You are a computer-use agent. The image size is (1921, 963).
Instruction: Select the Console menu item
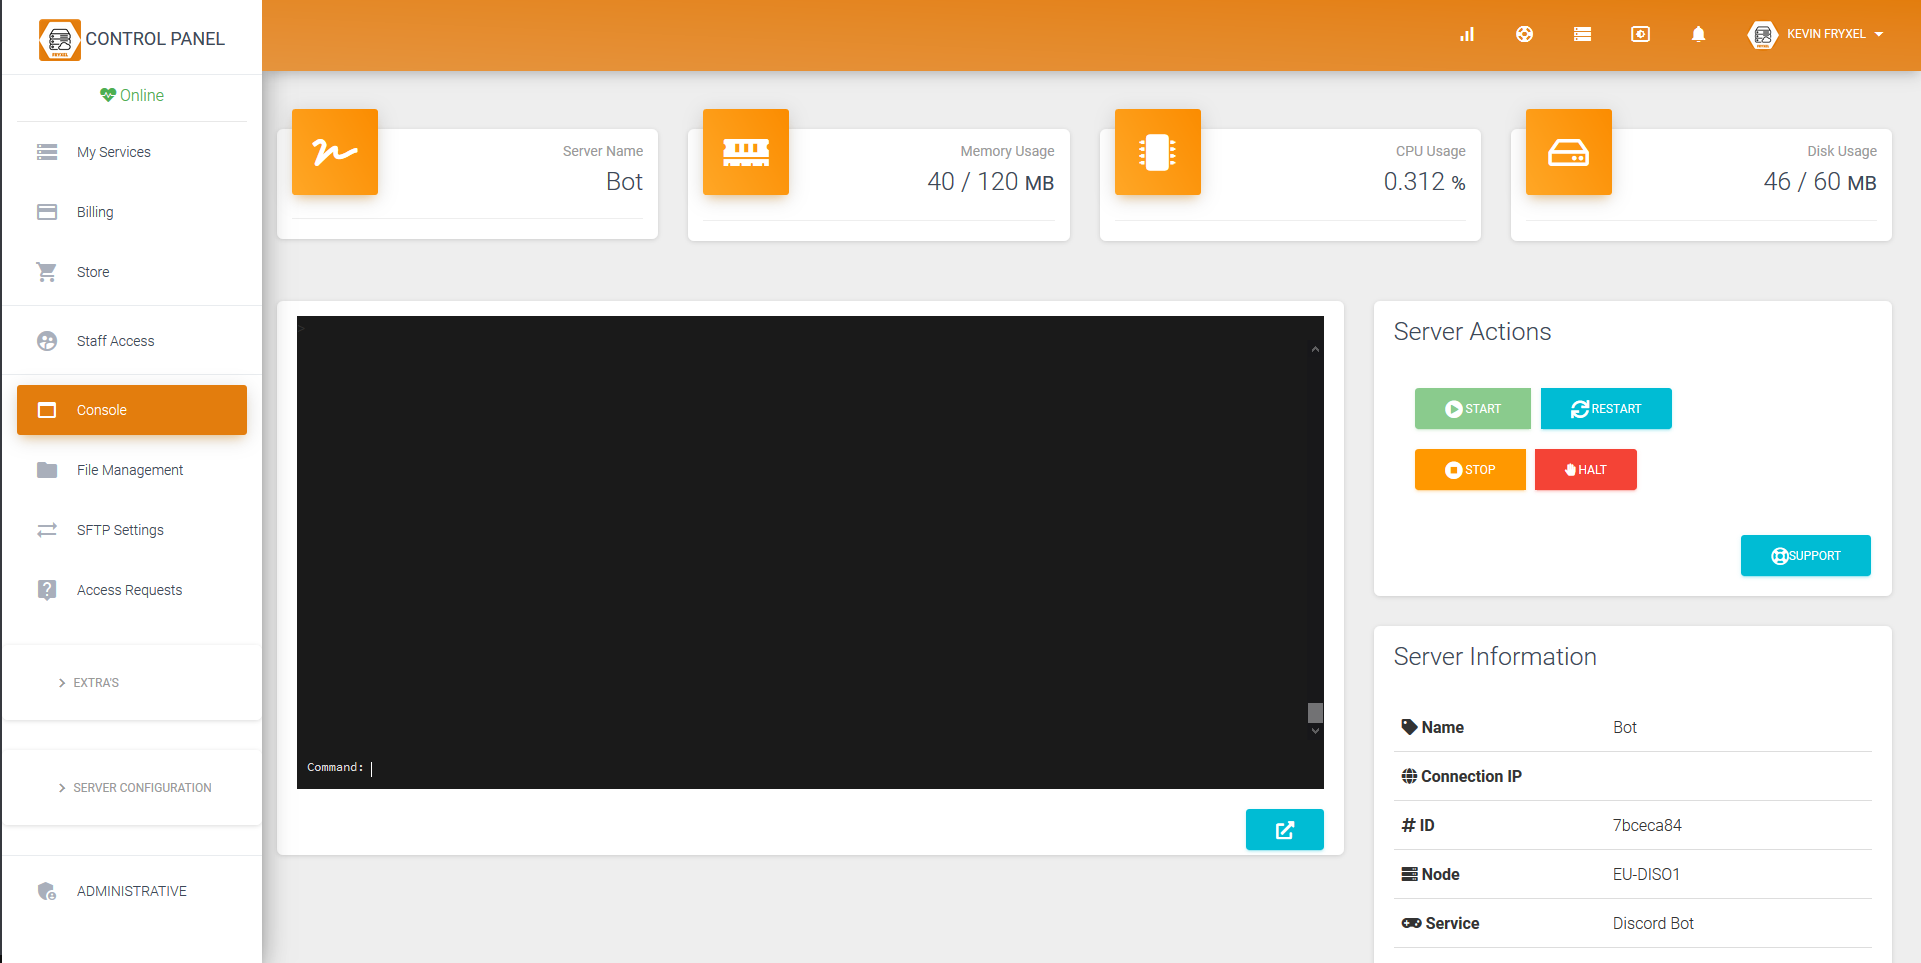pyautogui.click(x=132, y=410)
